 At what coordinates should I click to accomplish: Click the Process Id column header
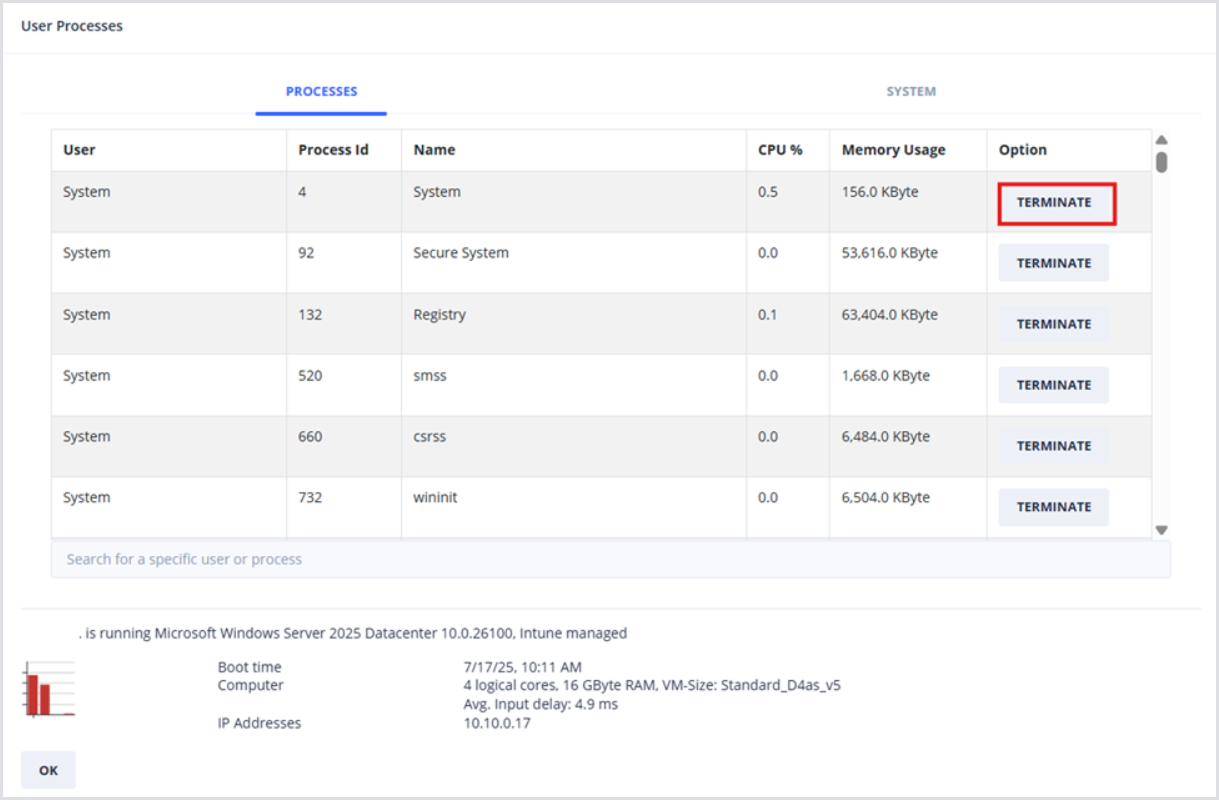(333, 150)
